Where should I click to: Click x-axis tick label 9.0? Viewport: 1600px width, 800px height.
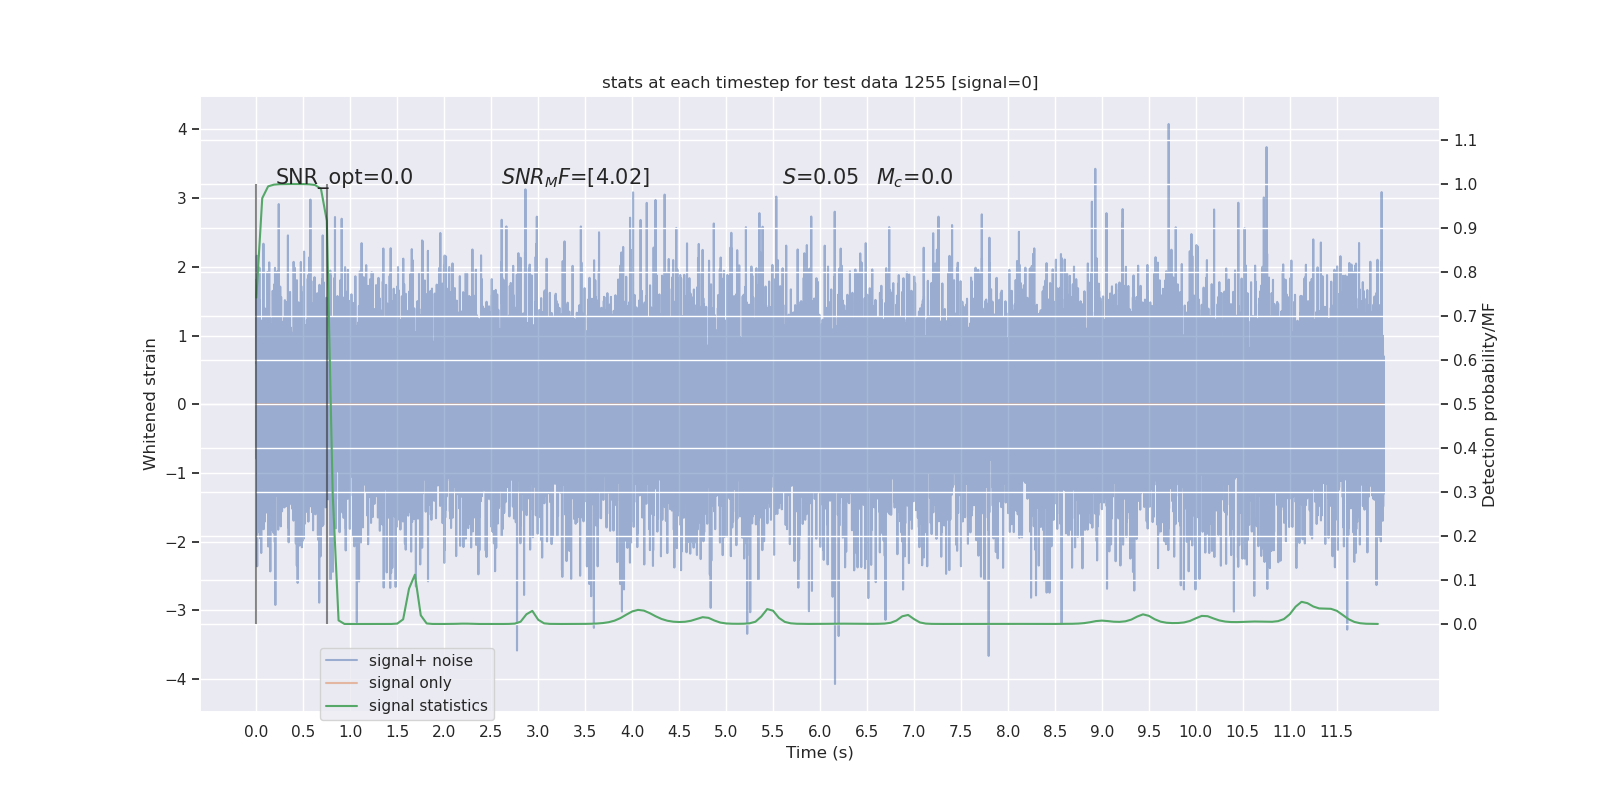tap(1102, 732)
